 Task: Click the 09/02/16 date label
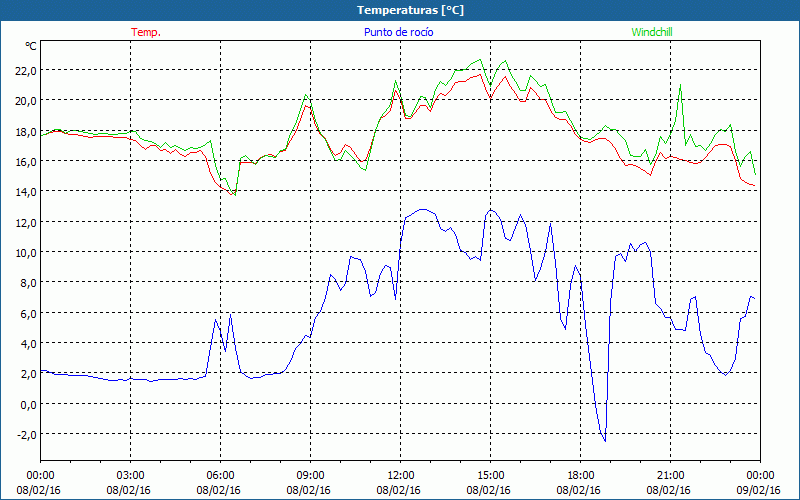[x=759, y=490]
